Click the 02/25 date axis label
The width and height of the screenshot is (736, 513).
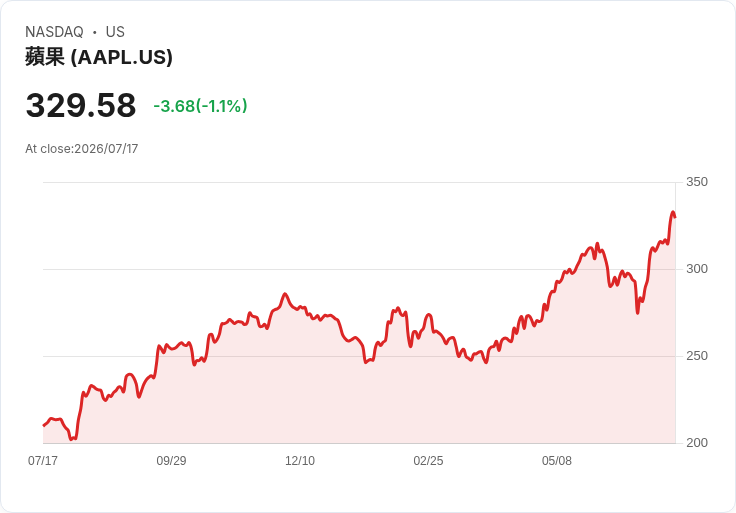pos(428,460)
